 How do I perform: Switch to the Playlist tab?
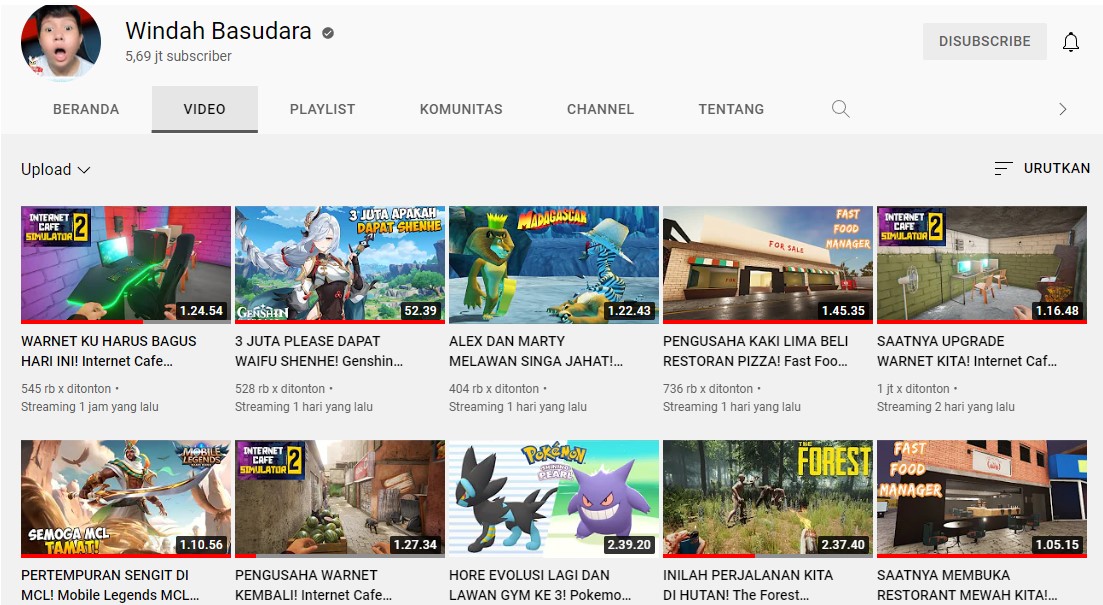[x=322, y=109]
